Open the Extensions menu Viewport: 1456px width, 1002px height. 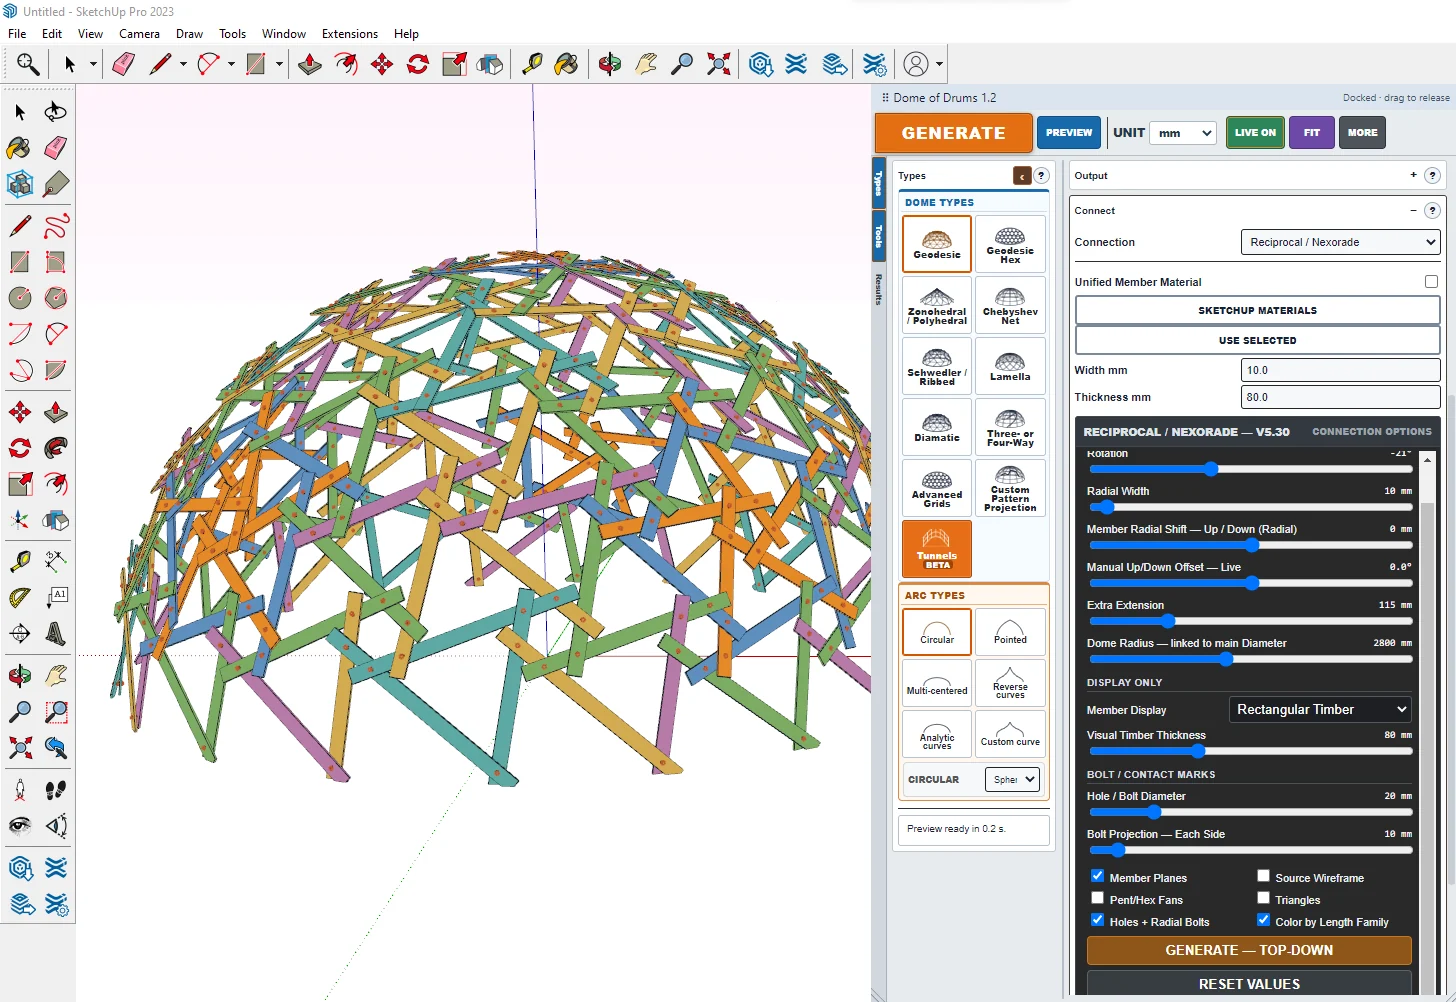coord(350,34)
